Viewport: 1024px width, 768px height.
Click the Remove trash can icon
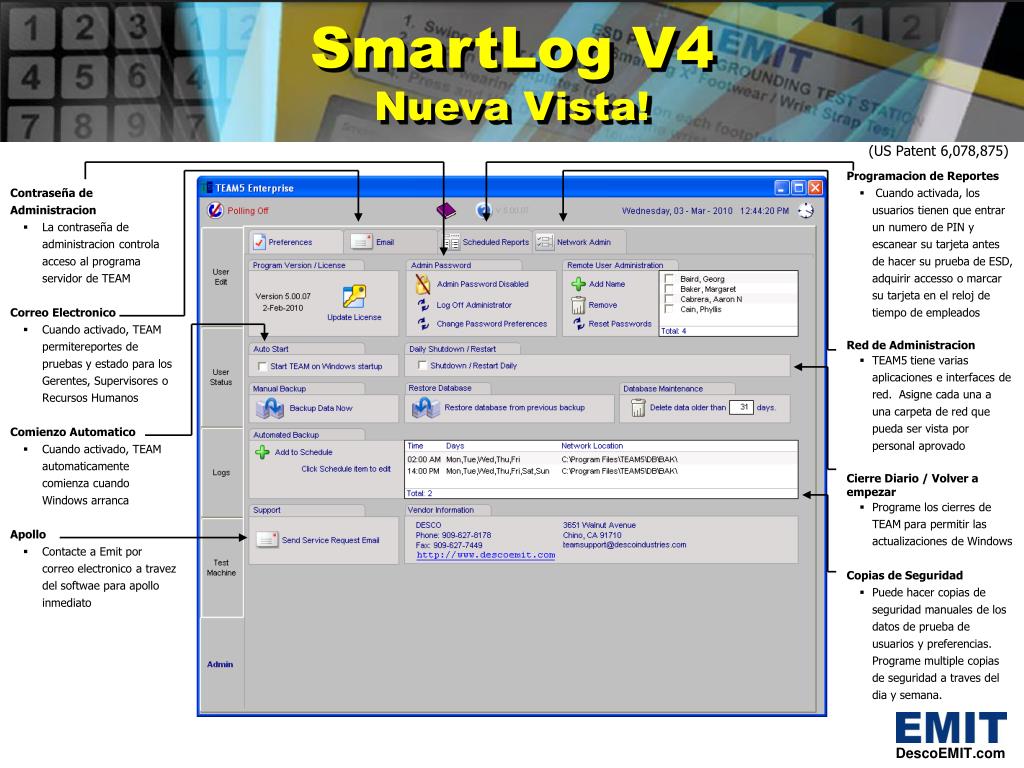coord(578,305)
